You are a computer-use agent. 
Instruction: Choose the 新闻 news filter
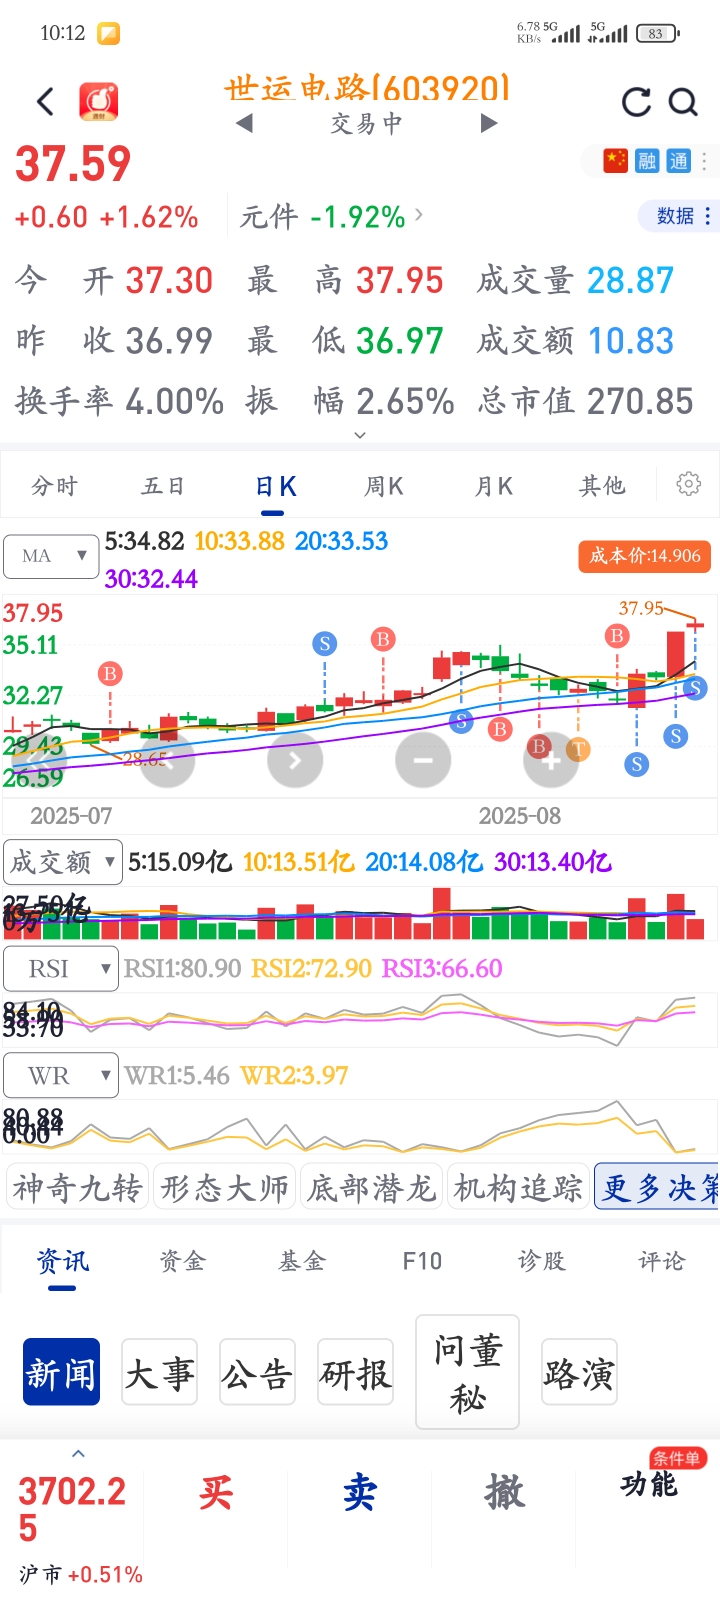click(x=61, y=1372)
